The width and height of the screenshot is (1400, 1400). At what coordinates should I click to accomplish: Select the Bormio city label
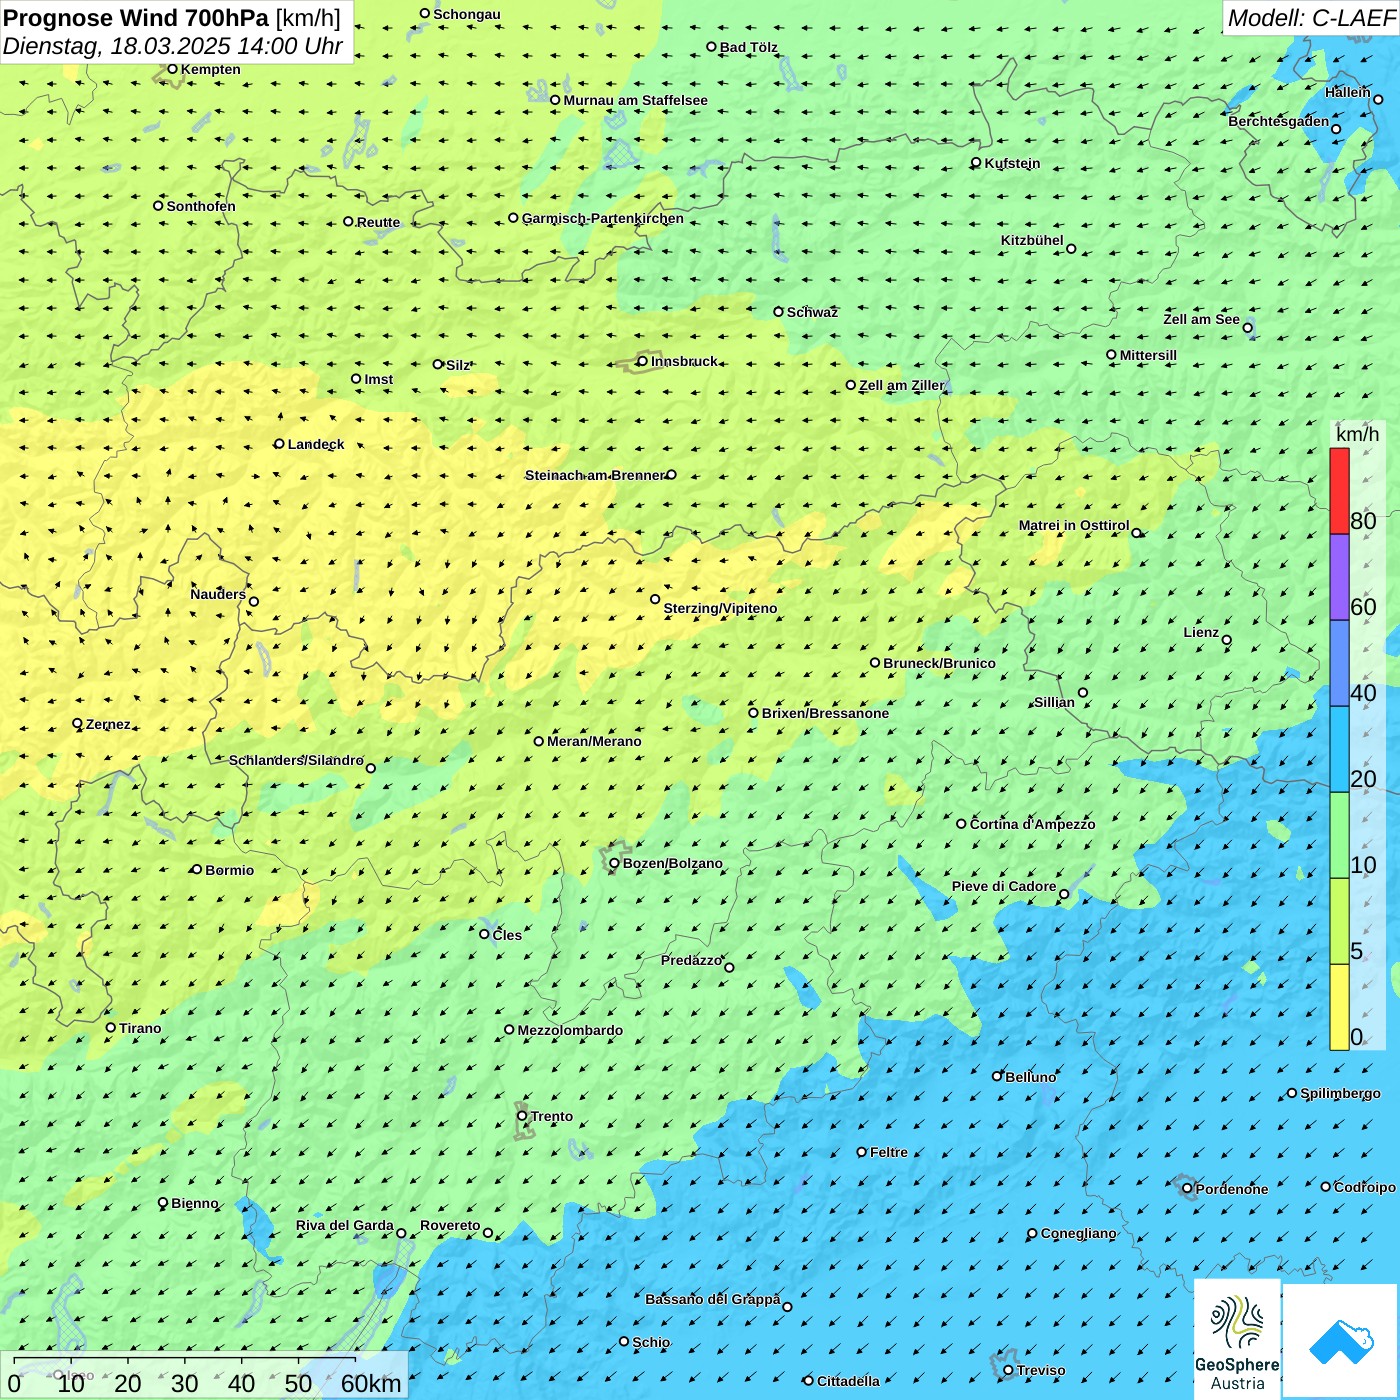pos(230,870)
